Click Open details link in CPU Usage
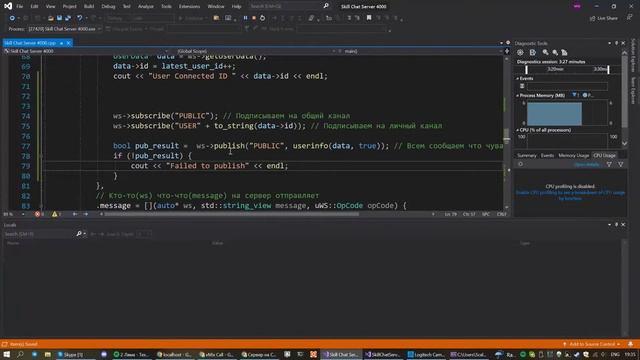The width and height of the screenshot is (640, 360). pyautogui.click(x=587, y=164)
